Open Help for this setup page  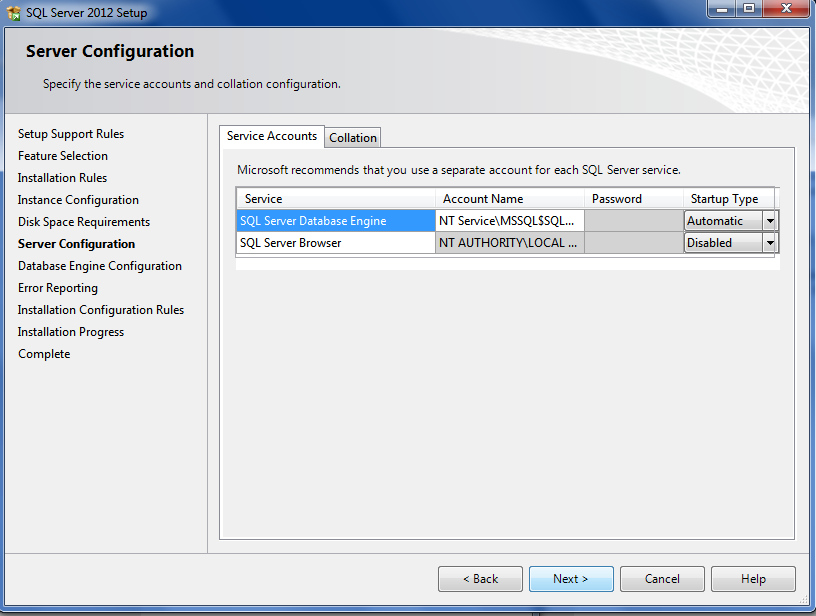point(753,579)
